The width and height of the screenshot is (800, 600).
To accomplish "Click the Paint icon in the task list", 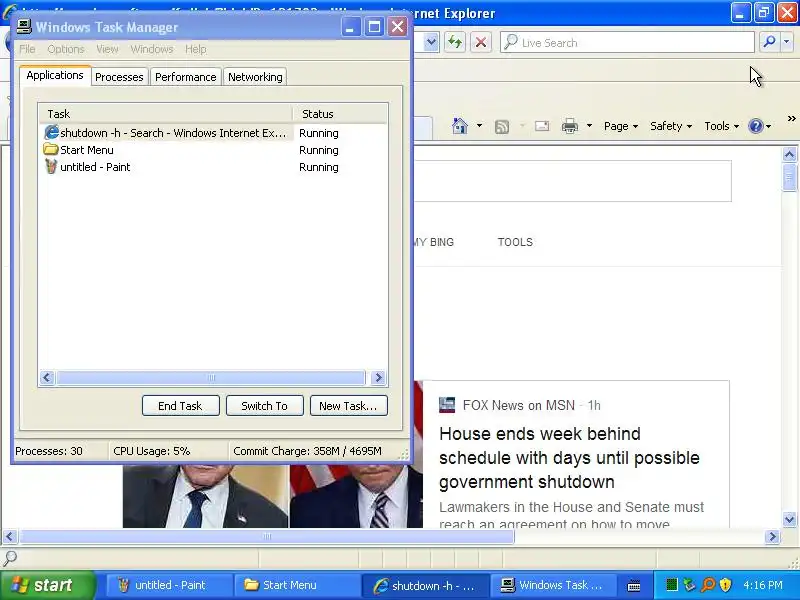I will click(x=51, y=166).
